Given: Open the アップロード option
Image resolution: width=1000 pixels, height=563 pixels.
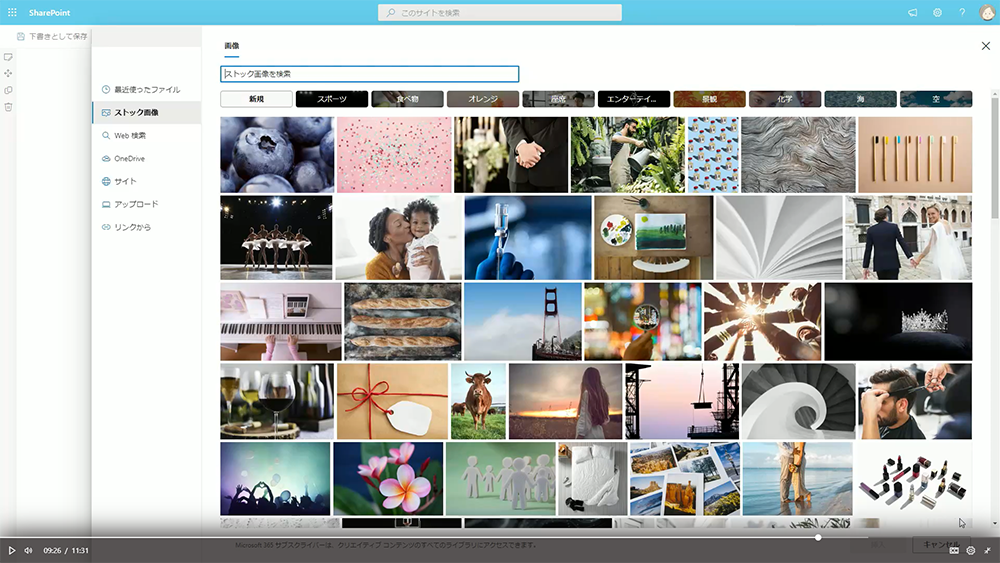Looking at the screenshot, I should (x=136, y=205).
